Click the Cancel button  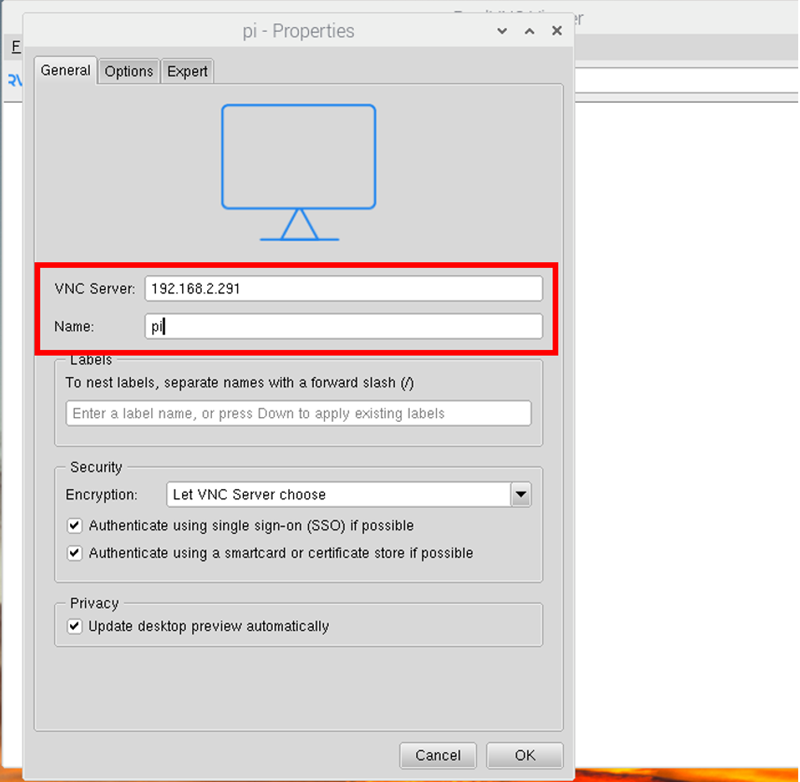click(438, 755)
